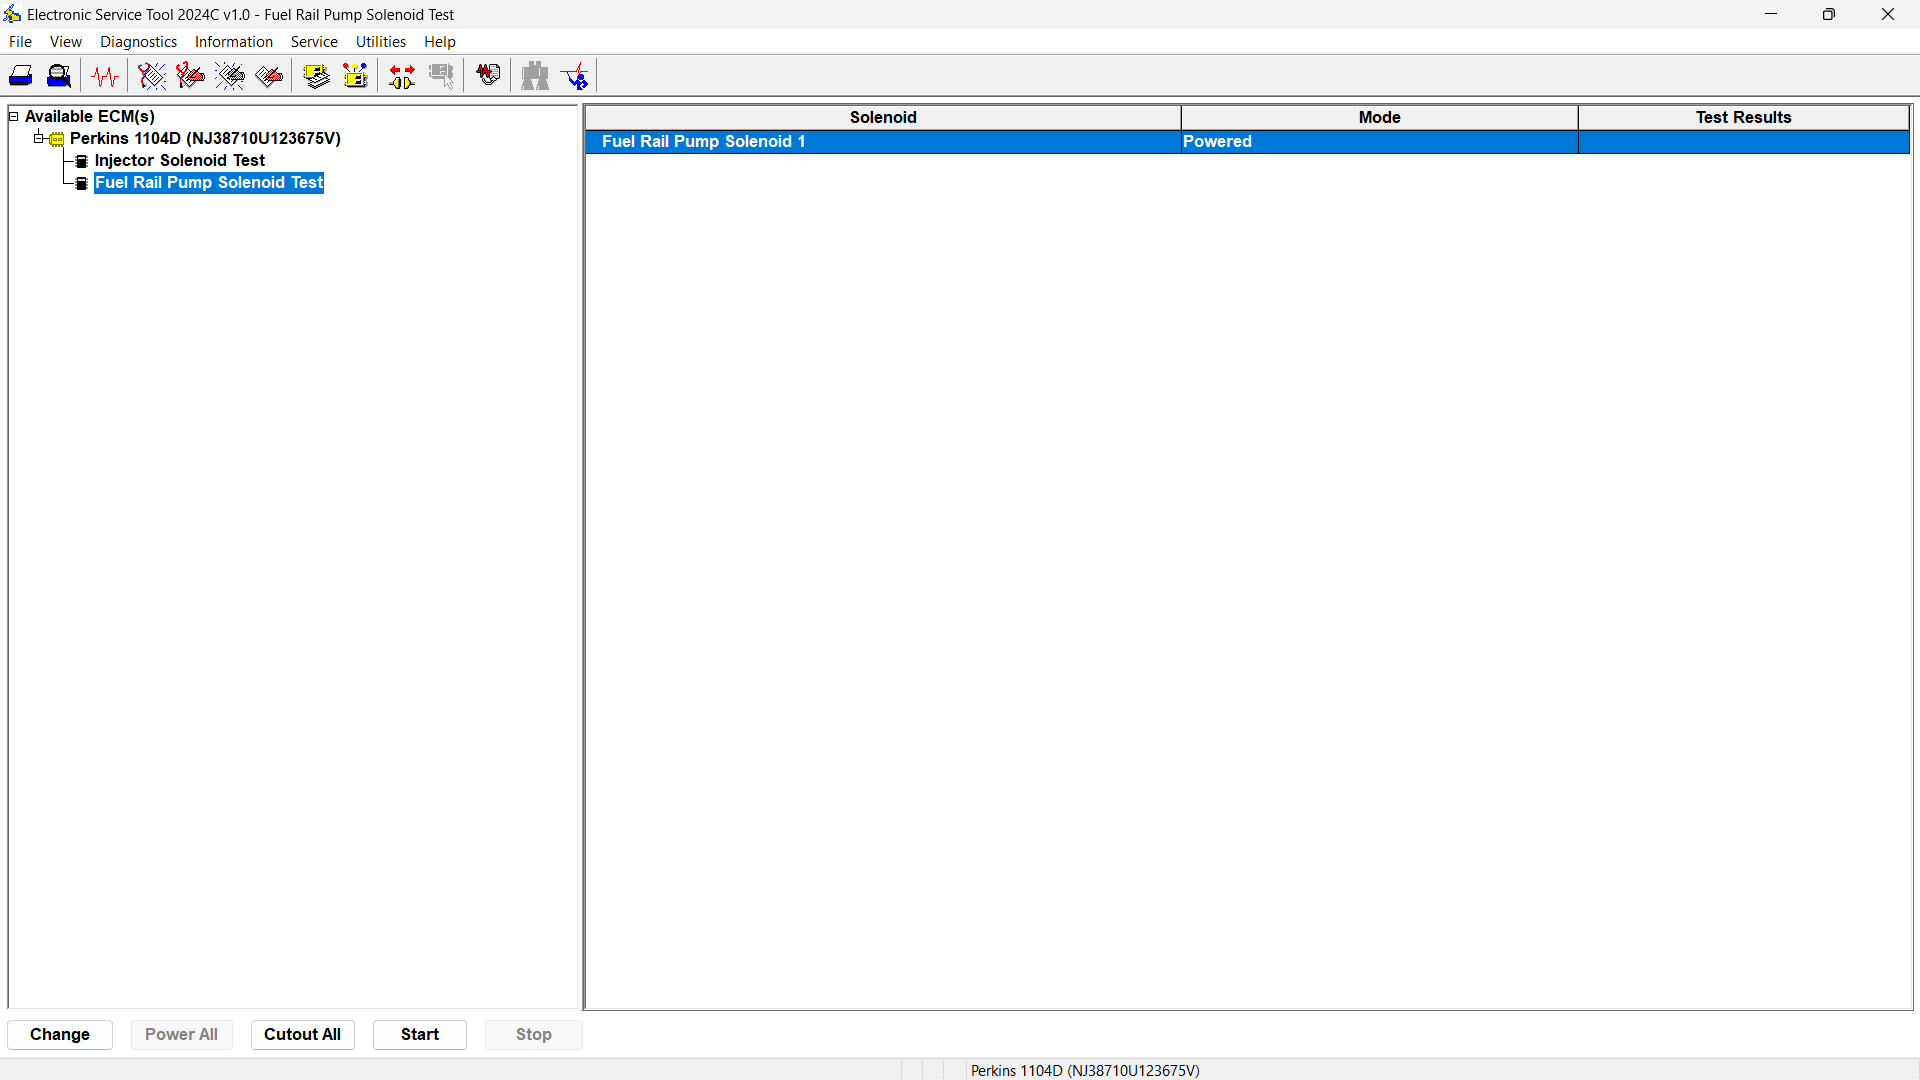Select Fuel Rail Pump Solenoid Test tree item
This screenshot has height=1080, width=1920.
point(209,182)
